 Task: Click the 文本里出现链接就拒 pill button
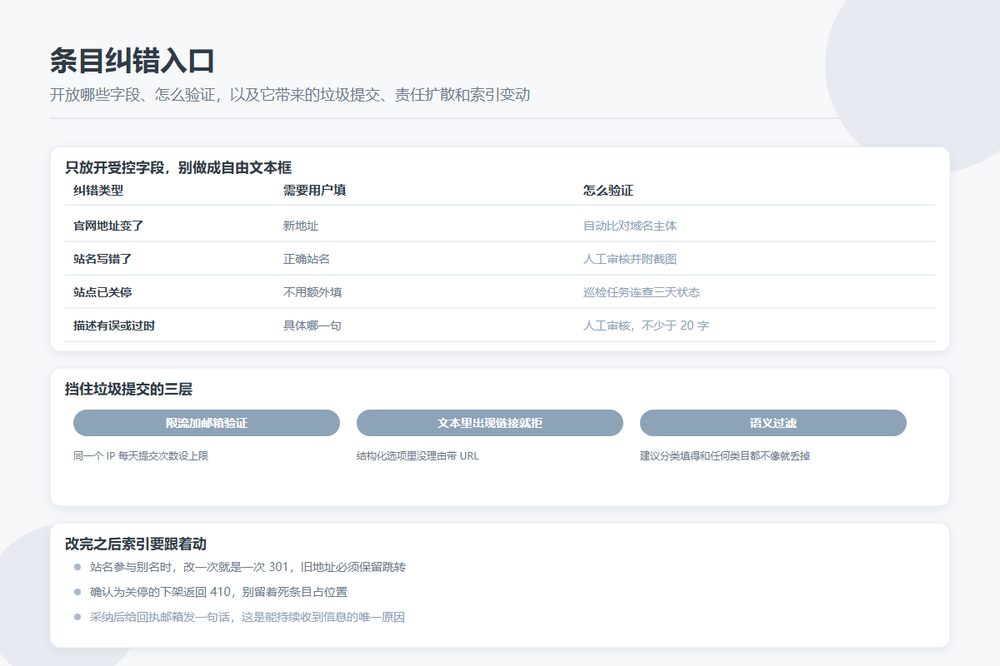pos(489,423)
